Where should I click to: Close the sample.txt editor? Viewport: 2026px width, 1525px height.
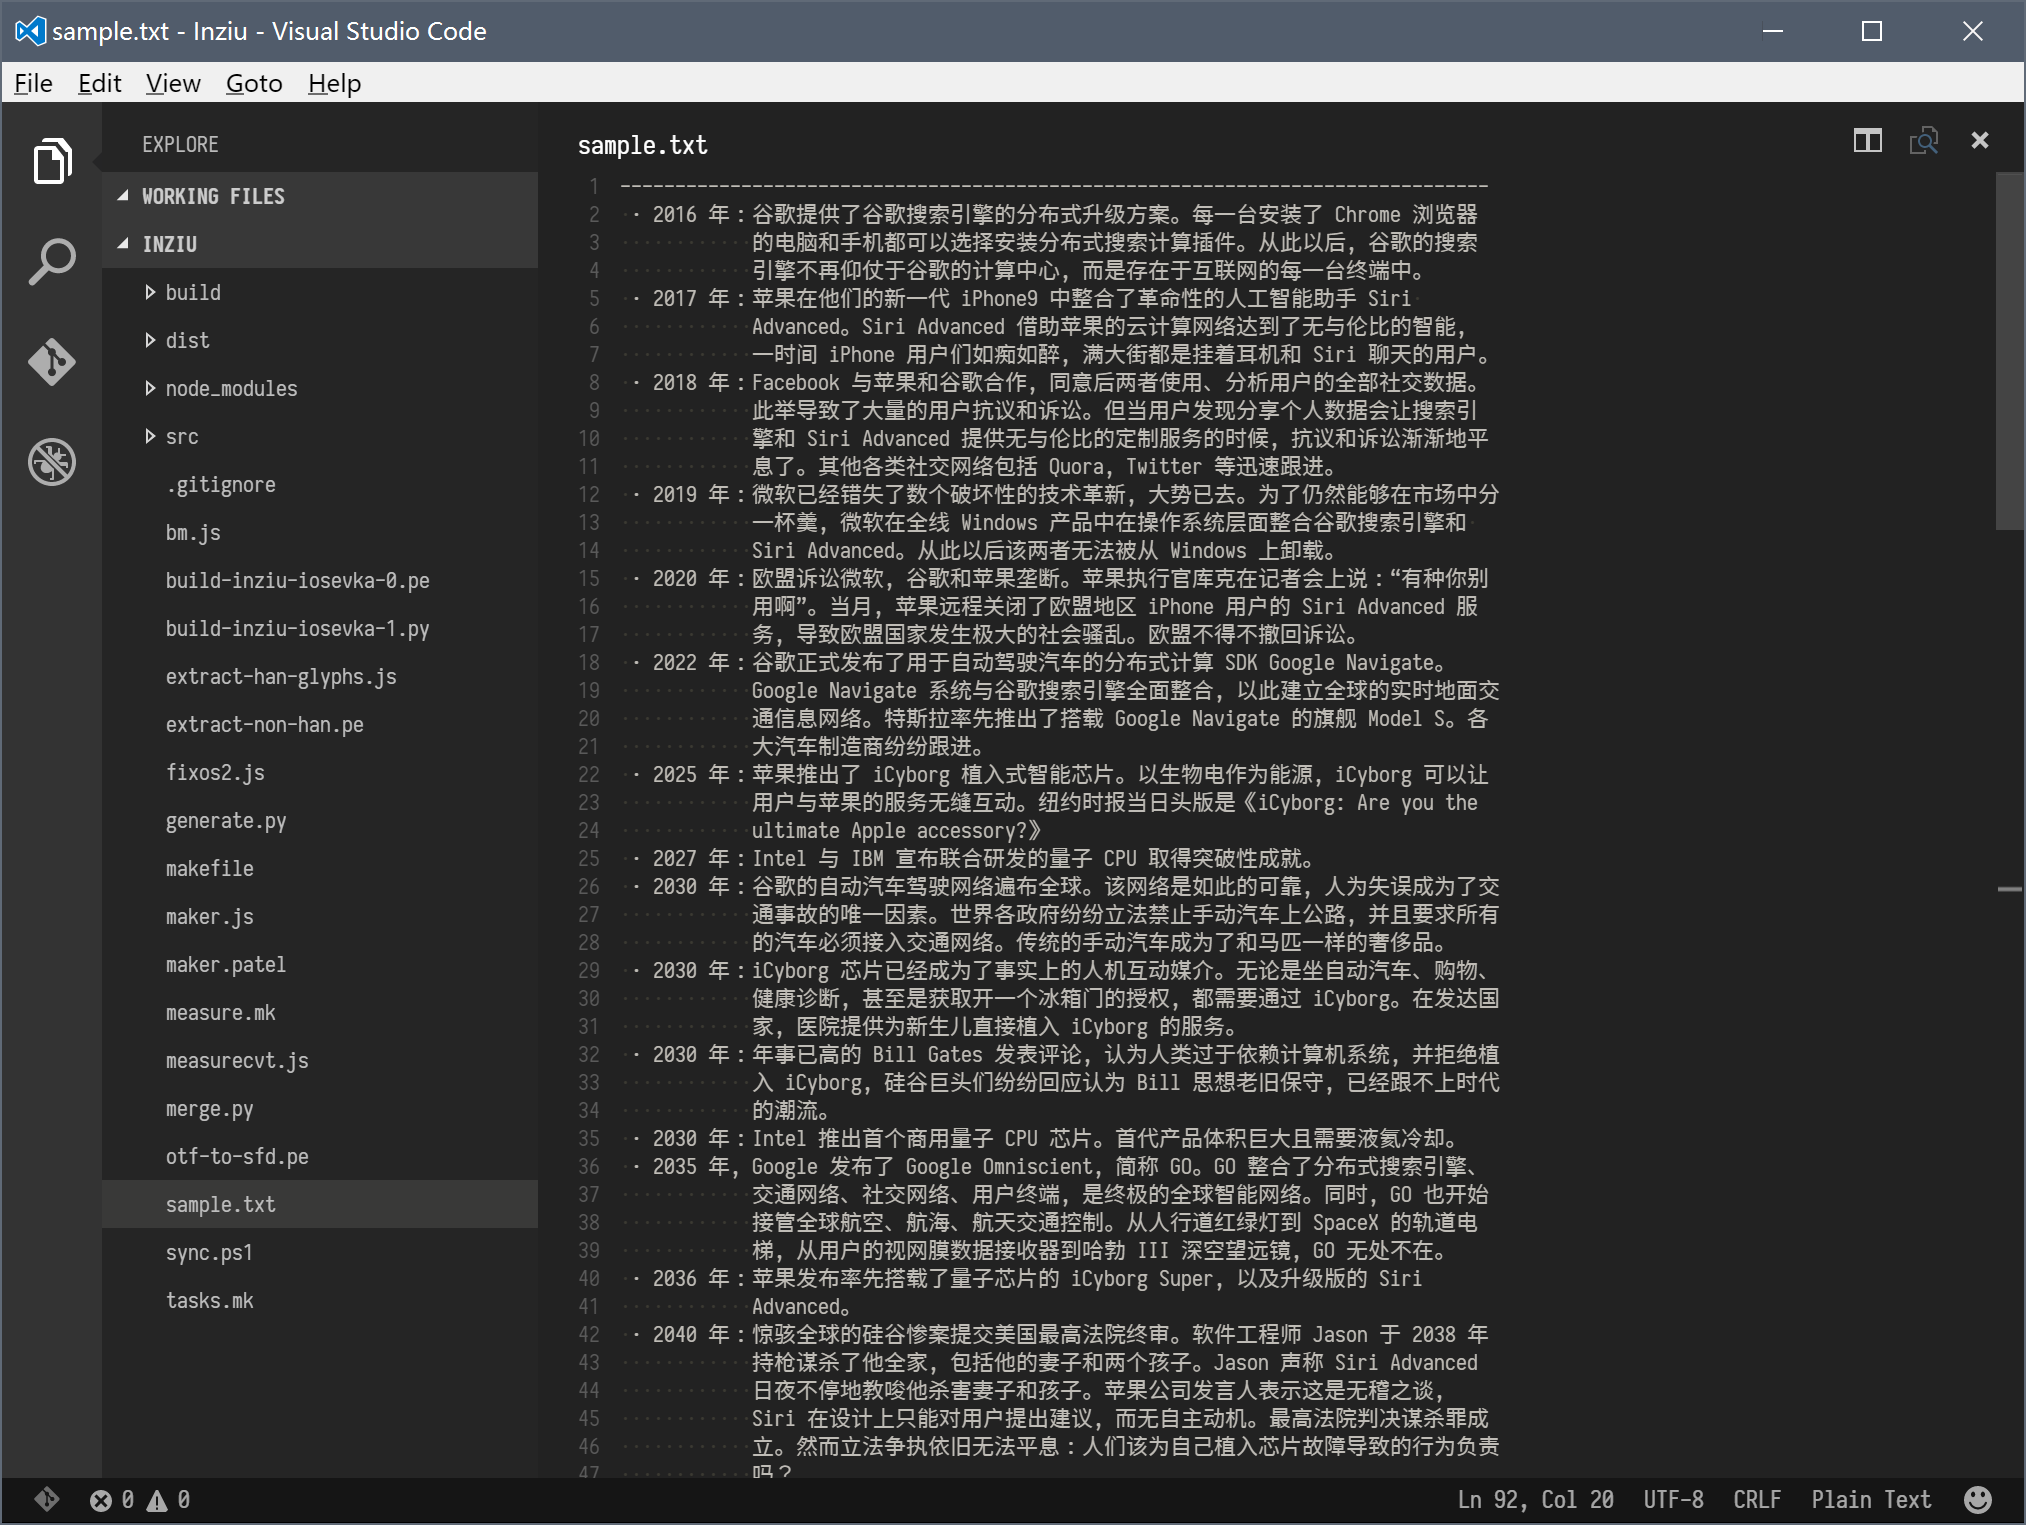[x=1980, y=140]
